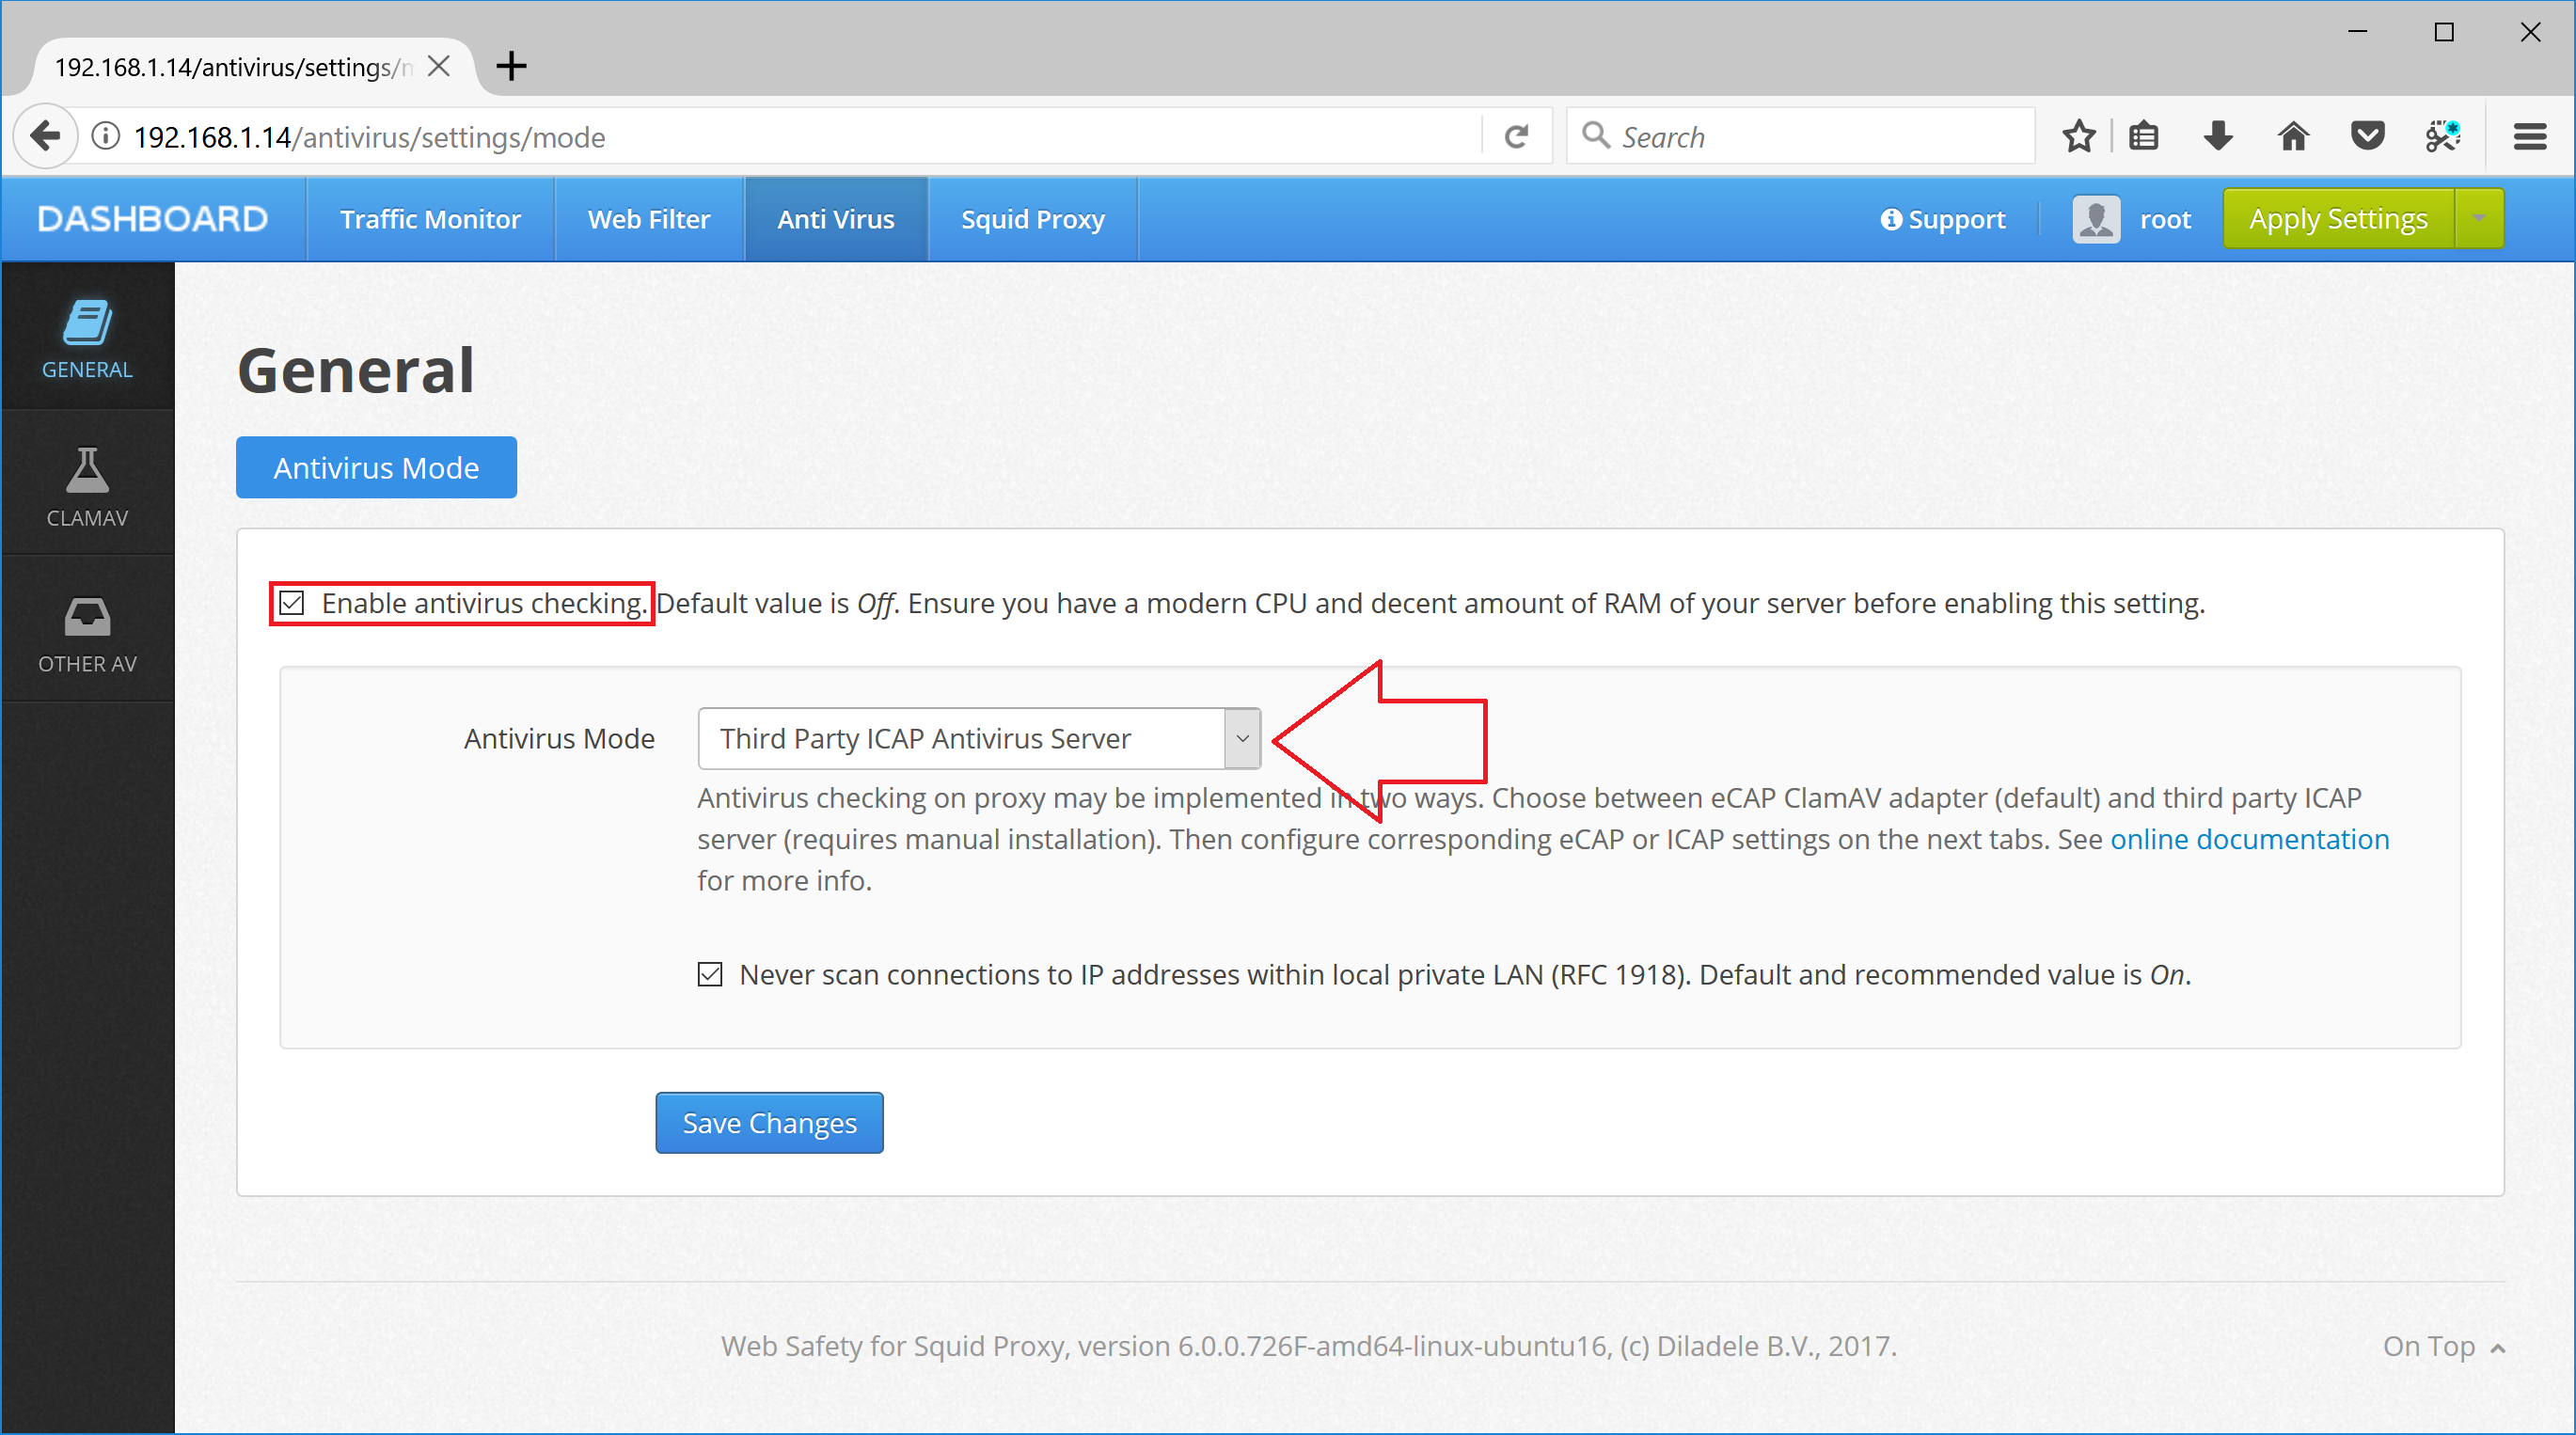Open Pocket icon in toolbar
The height and width of the screenshot is (1435, 2576).
tap(2367, 136)
